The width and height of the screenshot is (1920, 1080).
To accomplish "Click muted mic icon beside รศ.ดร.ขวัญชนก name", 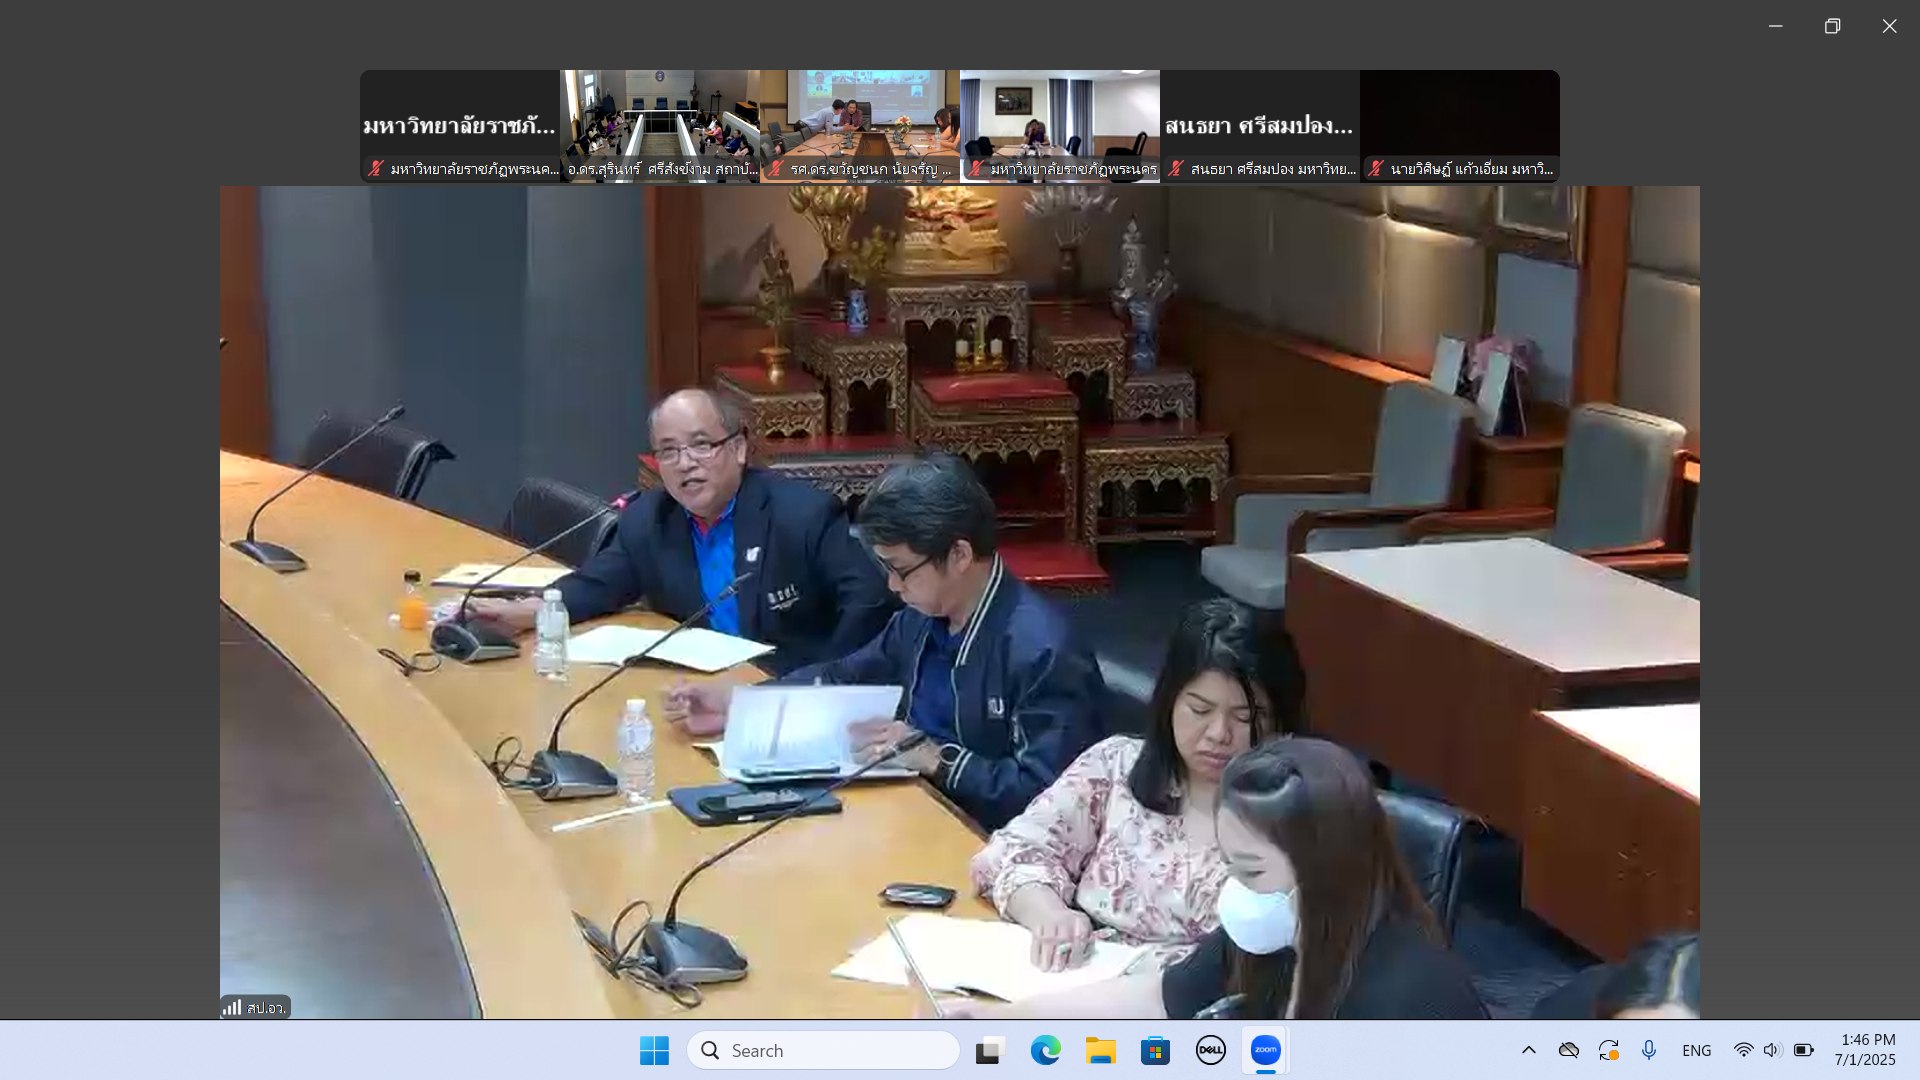I will [x=776, y=169].
